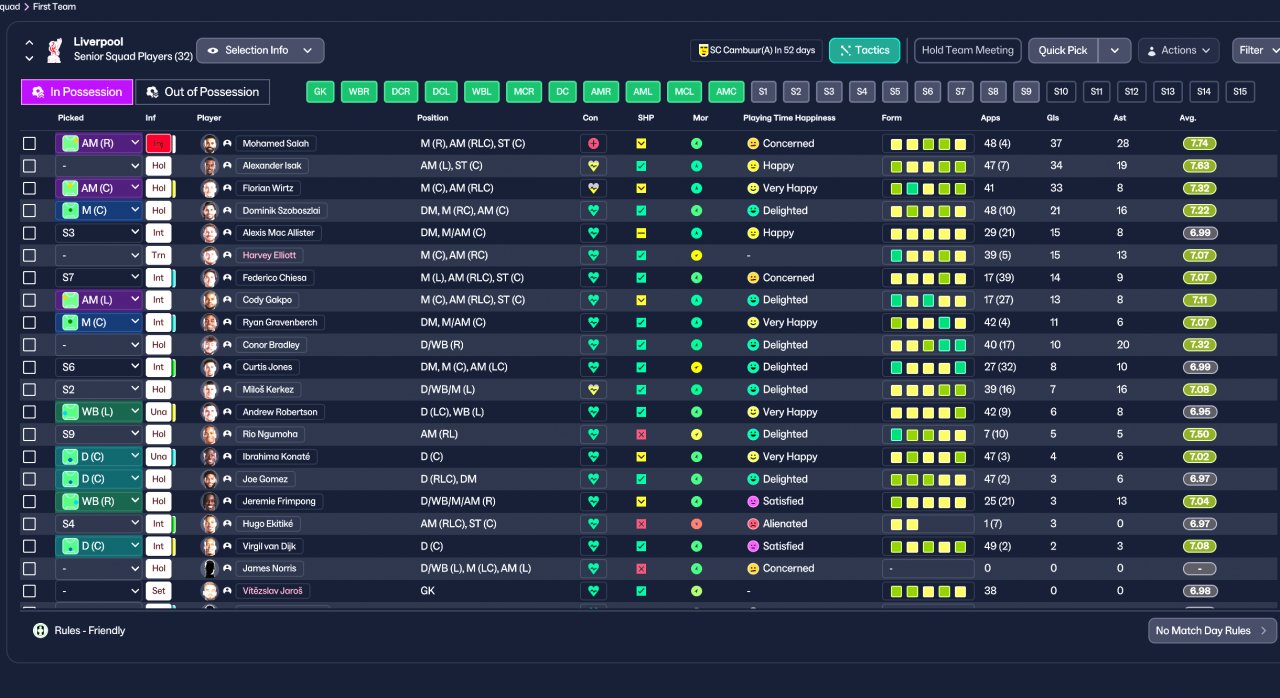1280x698 pixels.
Task: Select the In Possession tab
Action: tap(77, 92)
